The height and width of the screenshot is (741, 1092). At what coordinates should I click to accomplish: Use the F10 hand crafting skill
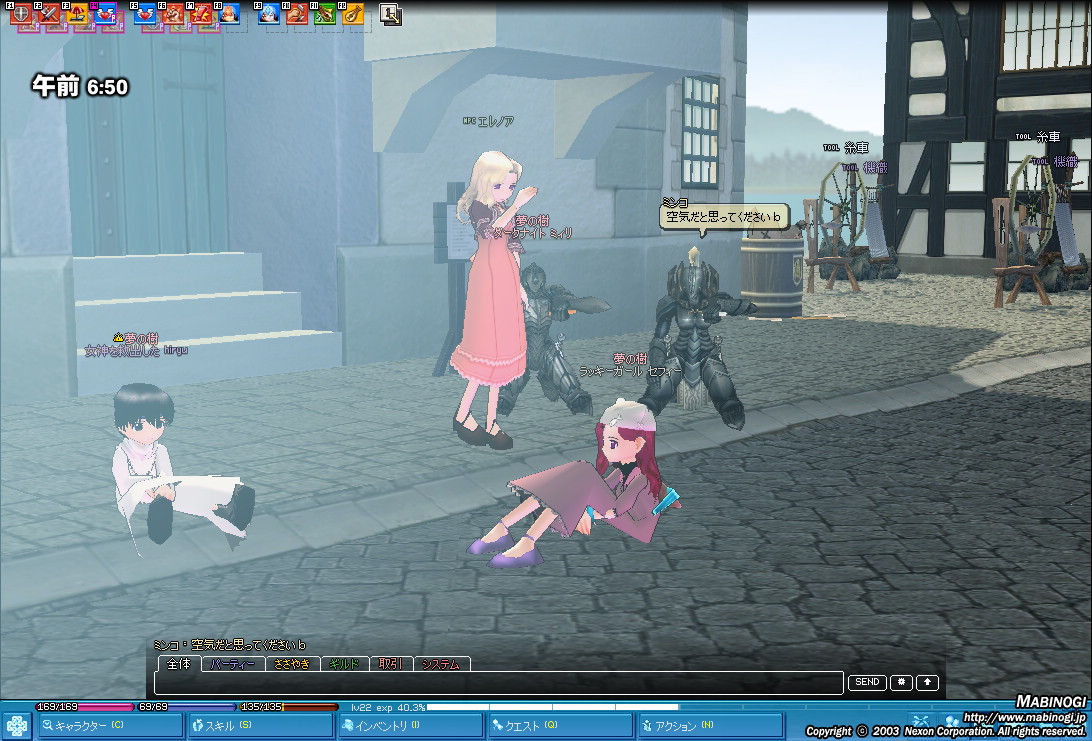point(297,13)
